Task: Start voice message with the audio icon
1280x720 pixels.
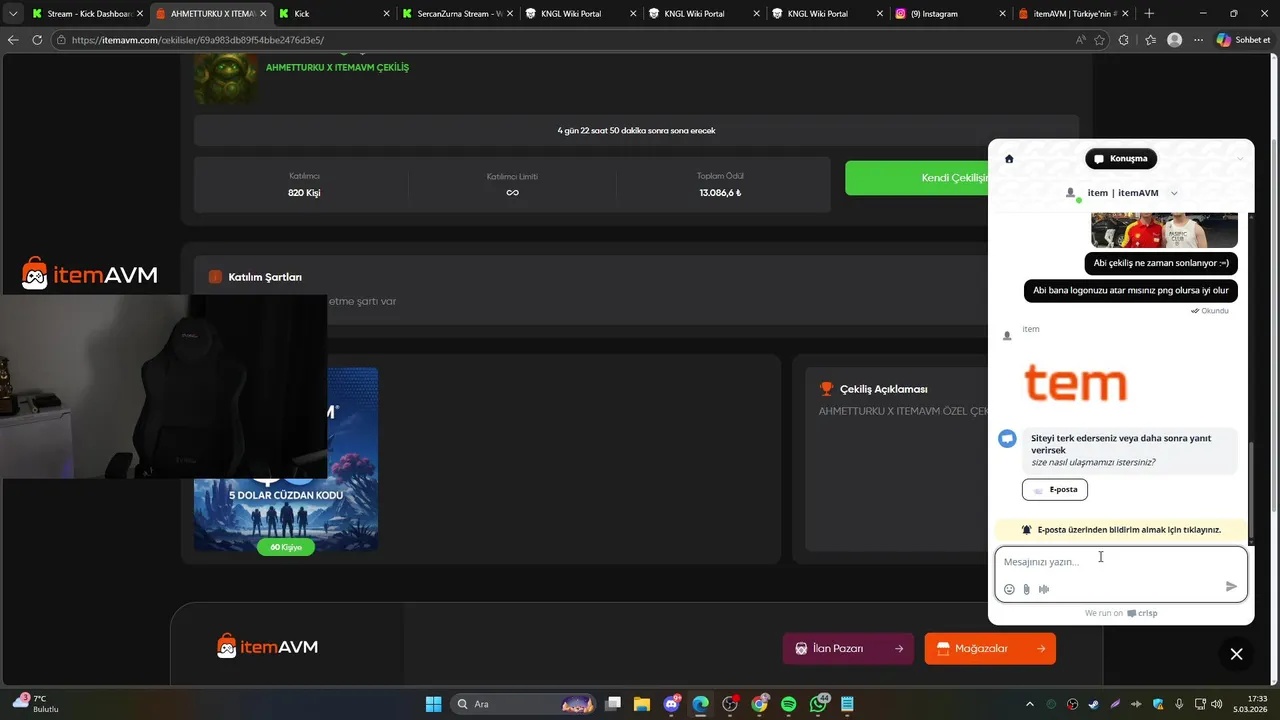Action: click(1044, 589)
